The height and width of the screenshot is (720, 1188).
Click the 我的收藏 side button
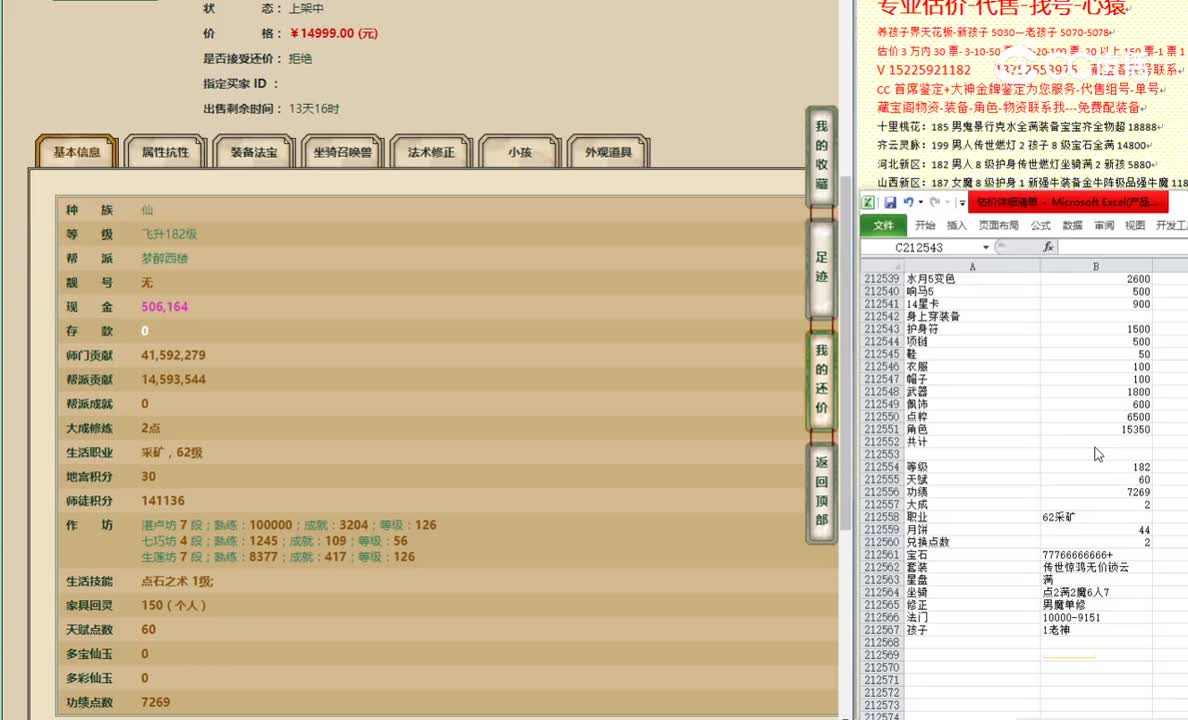821,155
